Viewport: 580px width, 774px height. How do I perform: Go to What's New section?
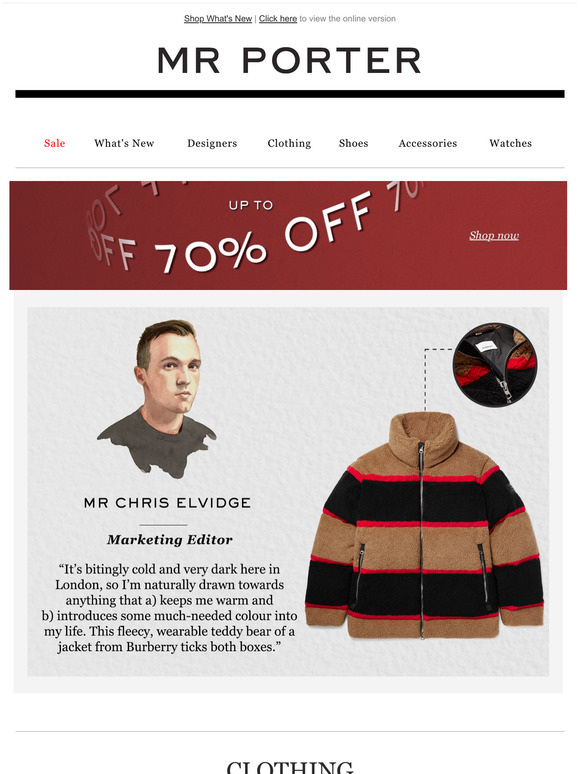(124, 143)
